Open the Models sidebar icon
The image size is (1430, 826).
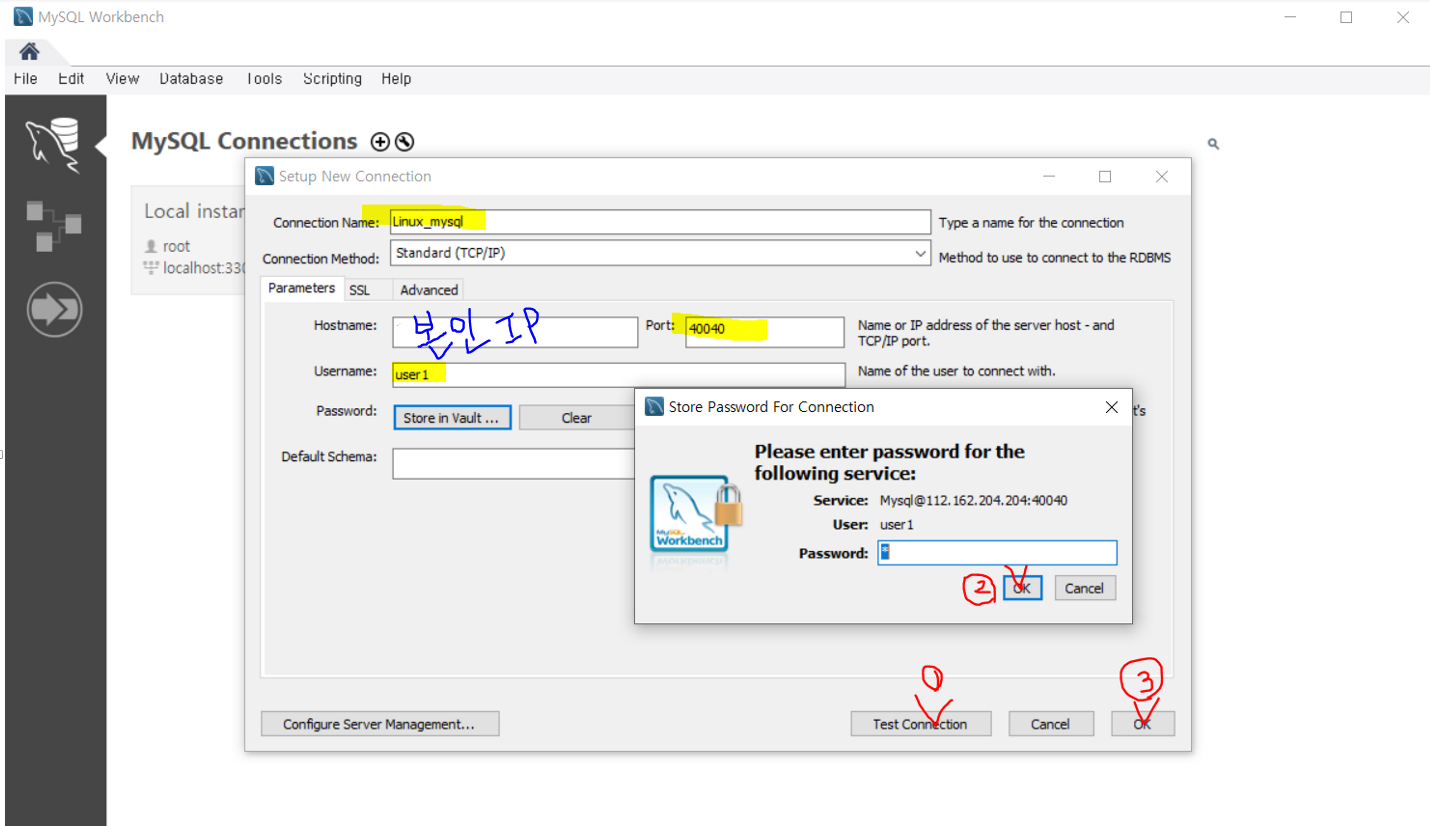point(53,226)
